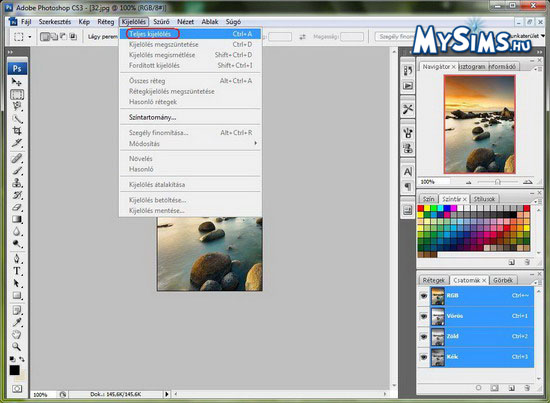The width and height of the screenshot is (550, 403).
Task: Toggle visibility of the Vörös channel
Action: [424, 316]
